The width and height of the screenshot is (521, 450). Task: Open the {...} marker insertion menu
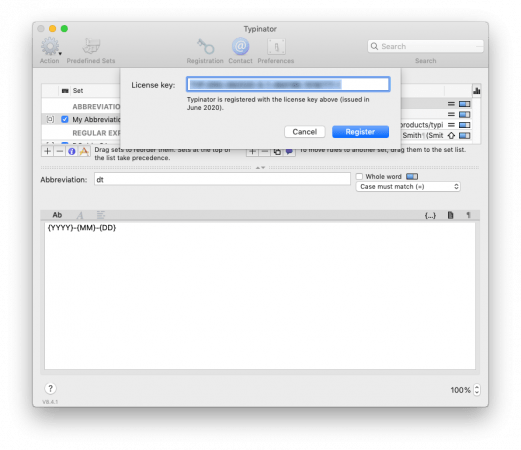coord(430,215)
